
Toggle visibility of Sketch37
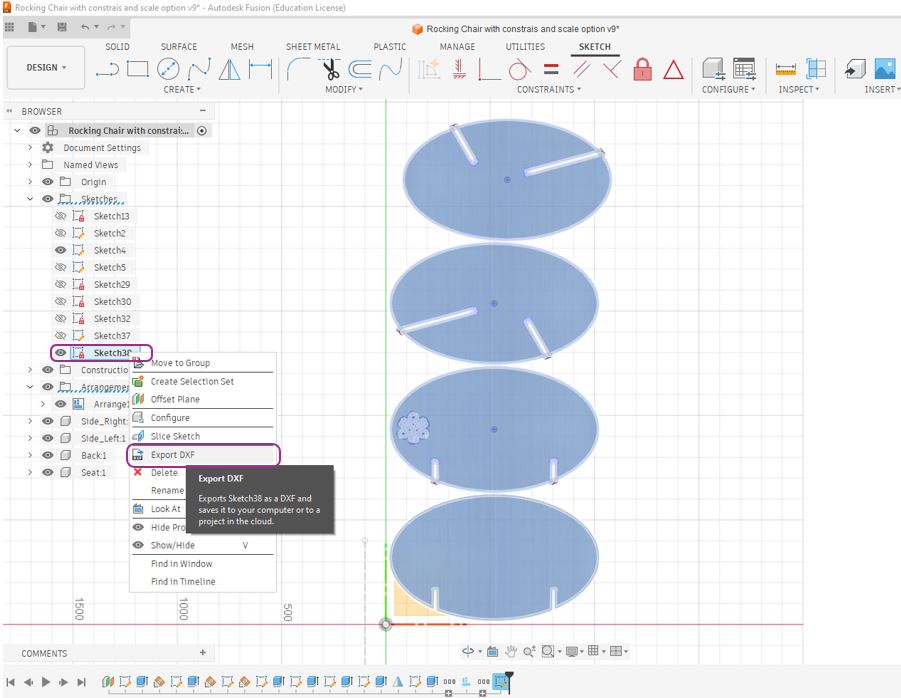coord(60,335)
